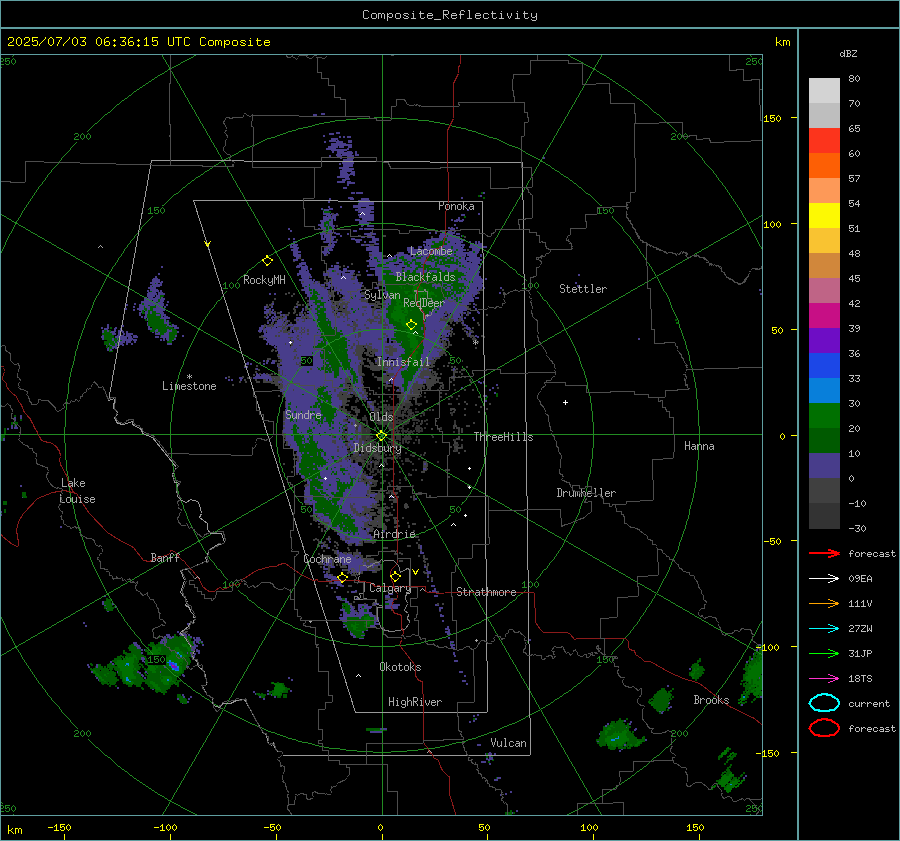The image size is (900, 841).
Task: Click the Okotoks city label
Action: [x=400, y=667]
